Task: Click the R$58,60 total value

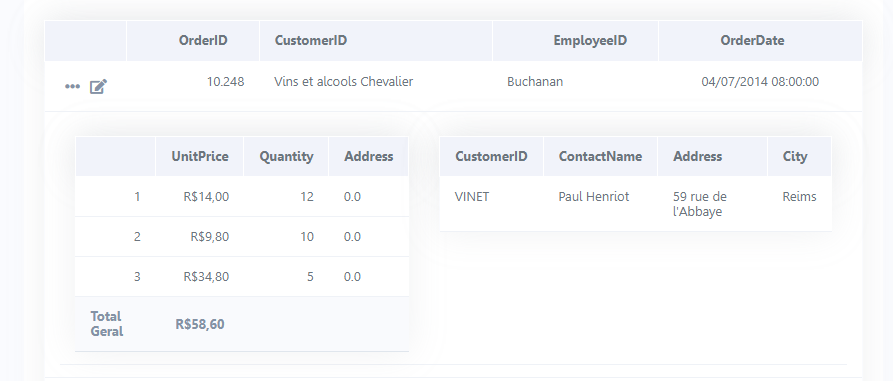Action: [x=200, y=325]
